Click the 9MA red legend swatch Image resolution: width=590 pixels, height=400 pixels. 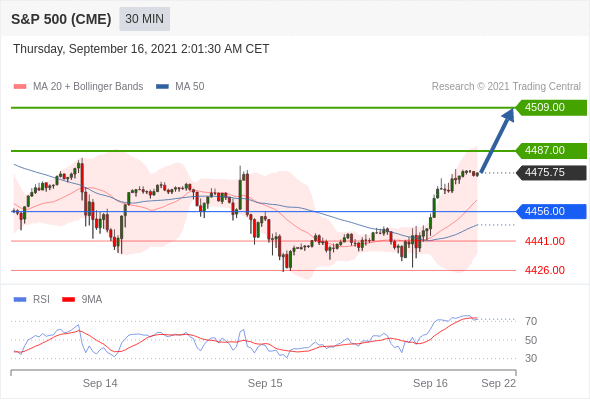click(68, 300)
